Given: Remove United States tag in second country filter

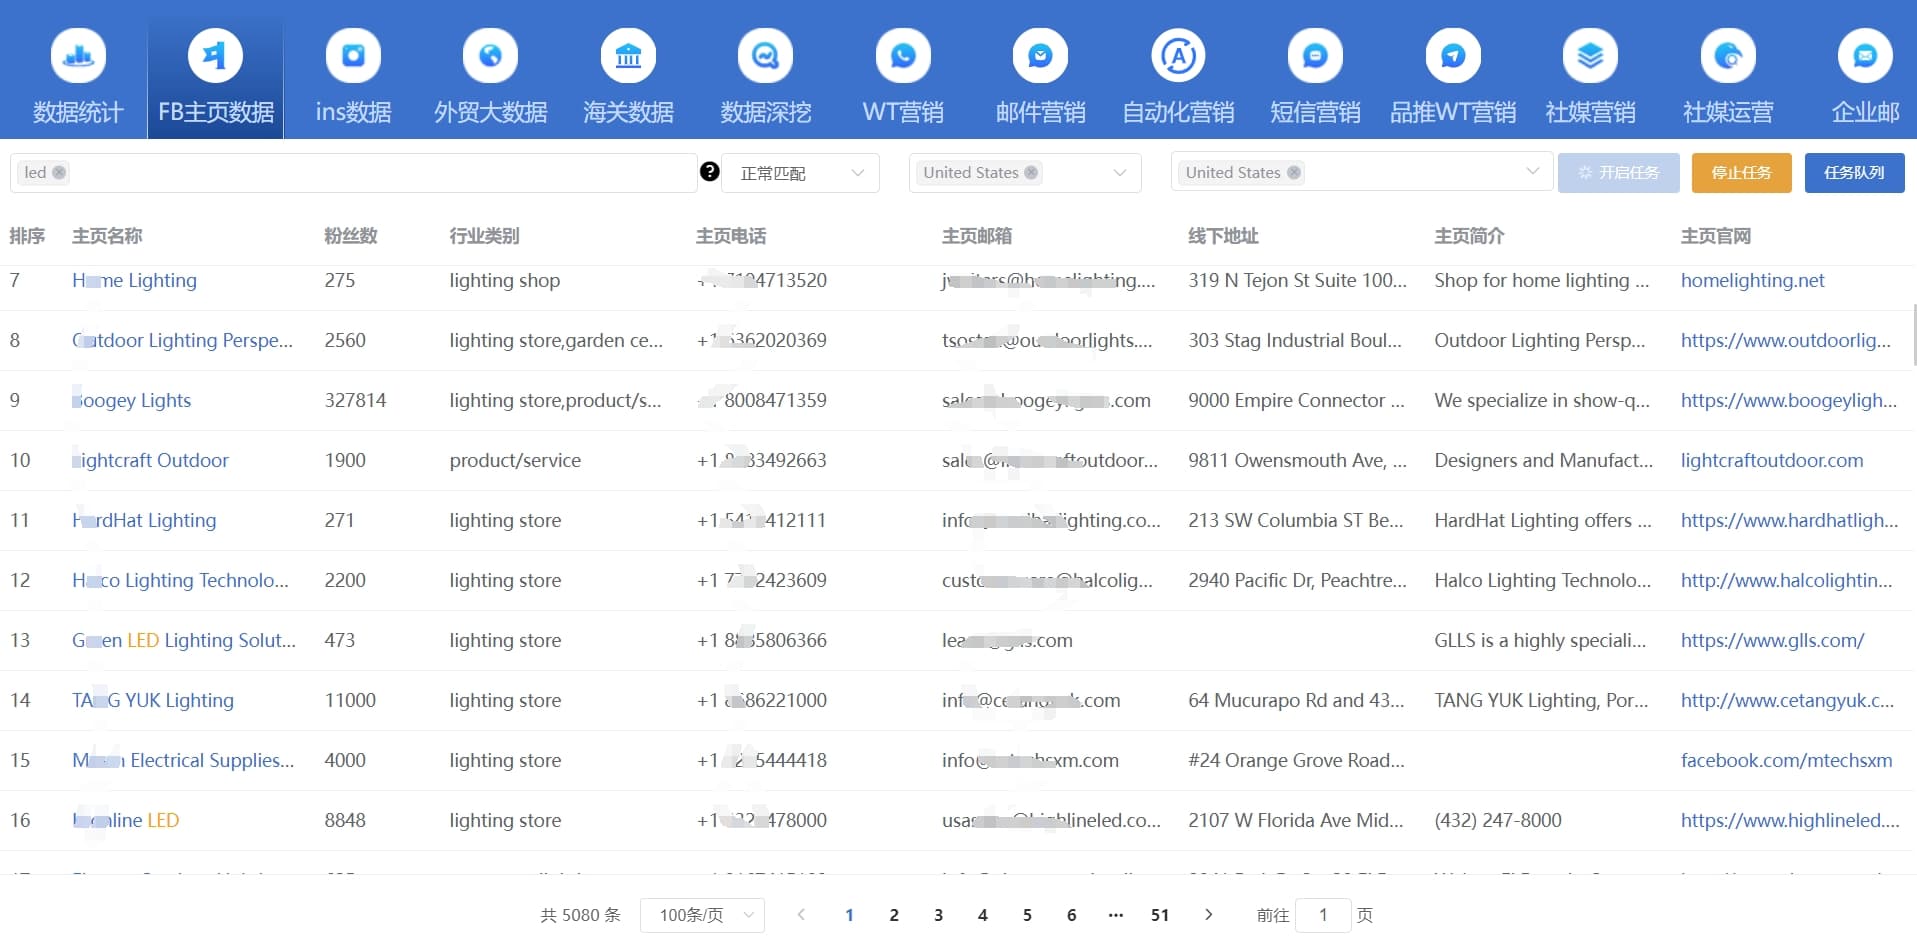Looking at the screenshot, I should (x=1294, y=172).
